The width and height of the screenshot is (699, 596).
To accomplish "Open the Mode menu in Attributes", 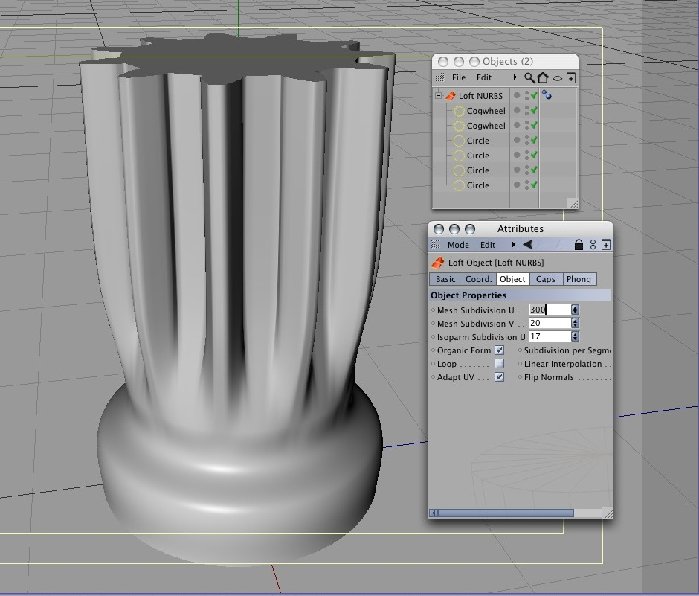I will (x=458, y=245).
